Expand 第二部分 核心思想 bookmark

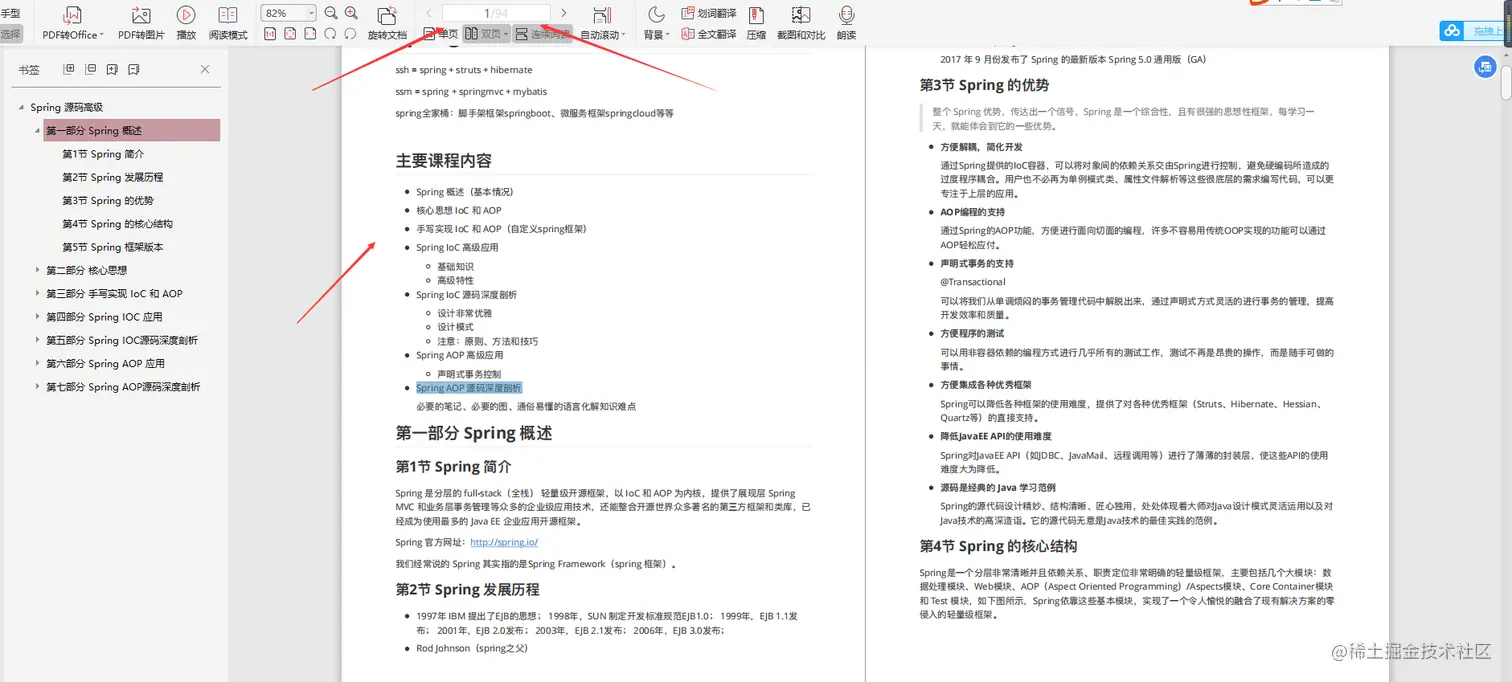click(38, 270)
